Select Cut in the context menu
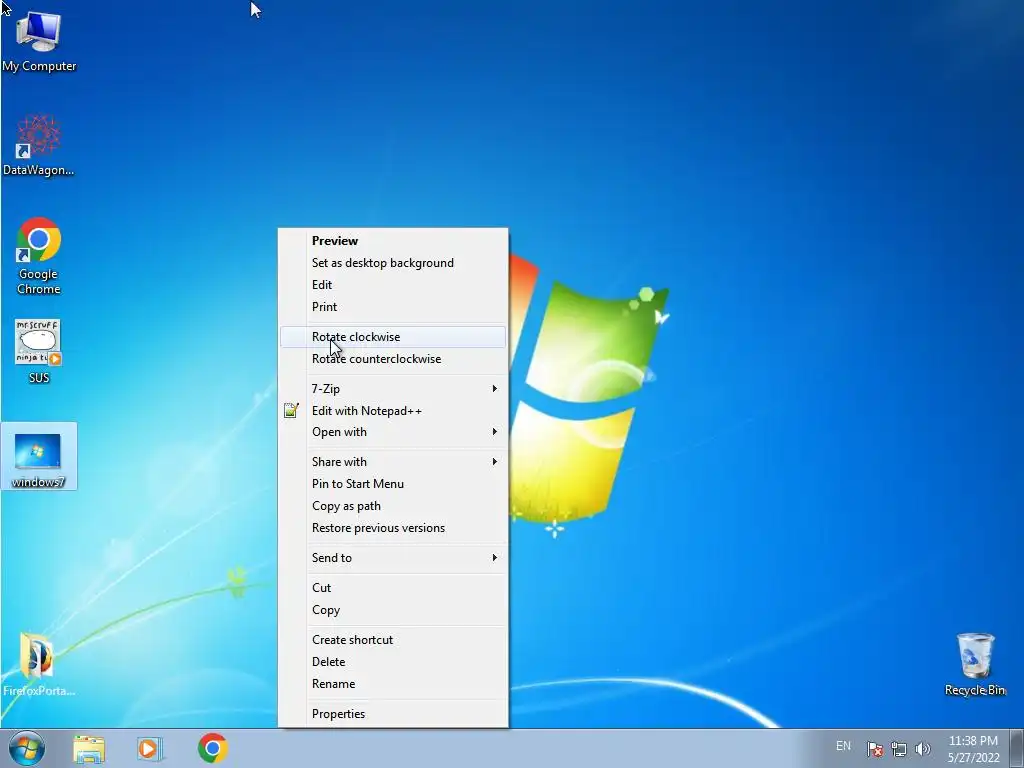Viewport: 1024px width, 768px height. 393,588
